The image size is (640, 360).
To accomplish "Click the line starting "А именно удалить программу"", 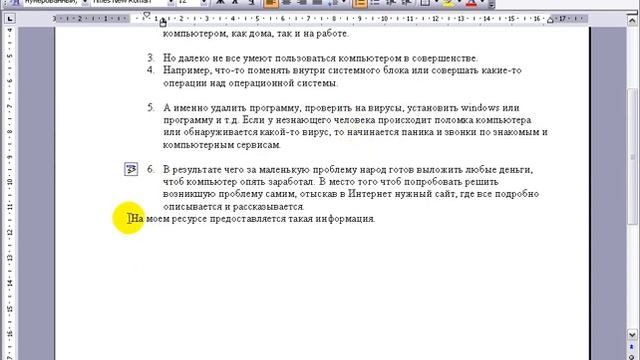I will click(x=341, y=108).
